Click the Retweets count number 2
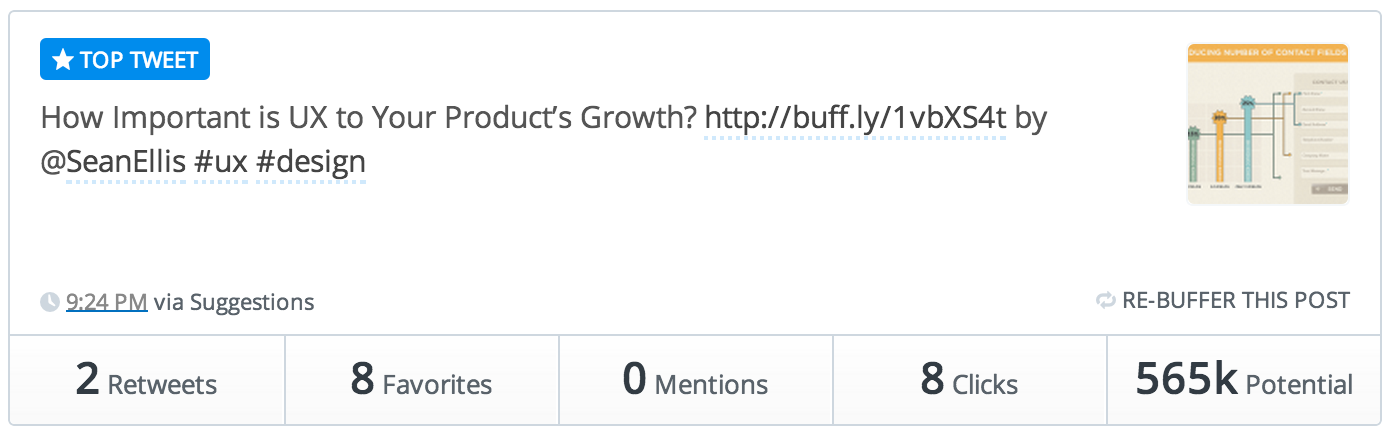1390x432 pixels. (87, 380)
